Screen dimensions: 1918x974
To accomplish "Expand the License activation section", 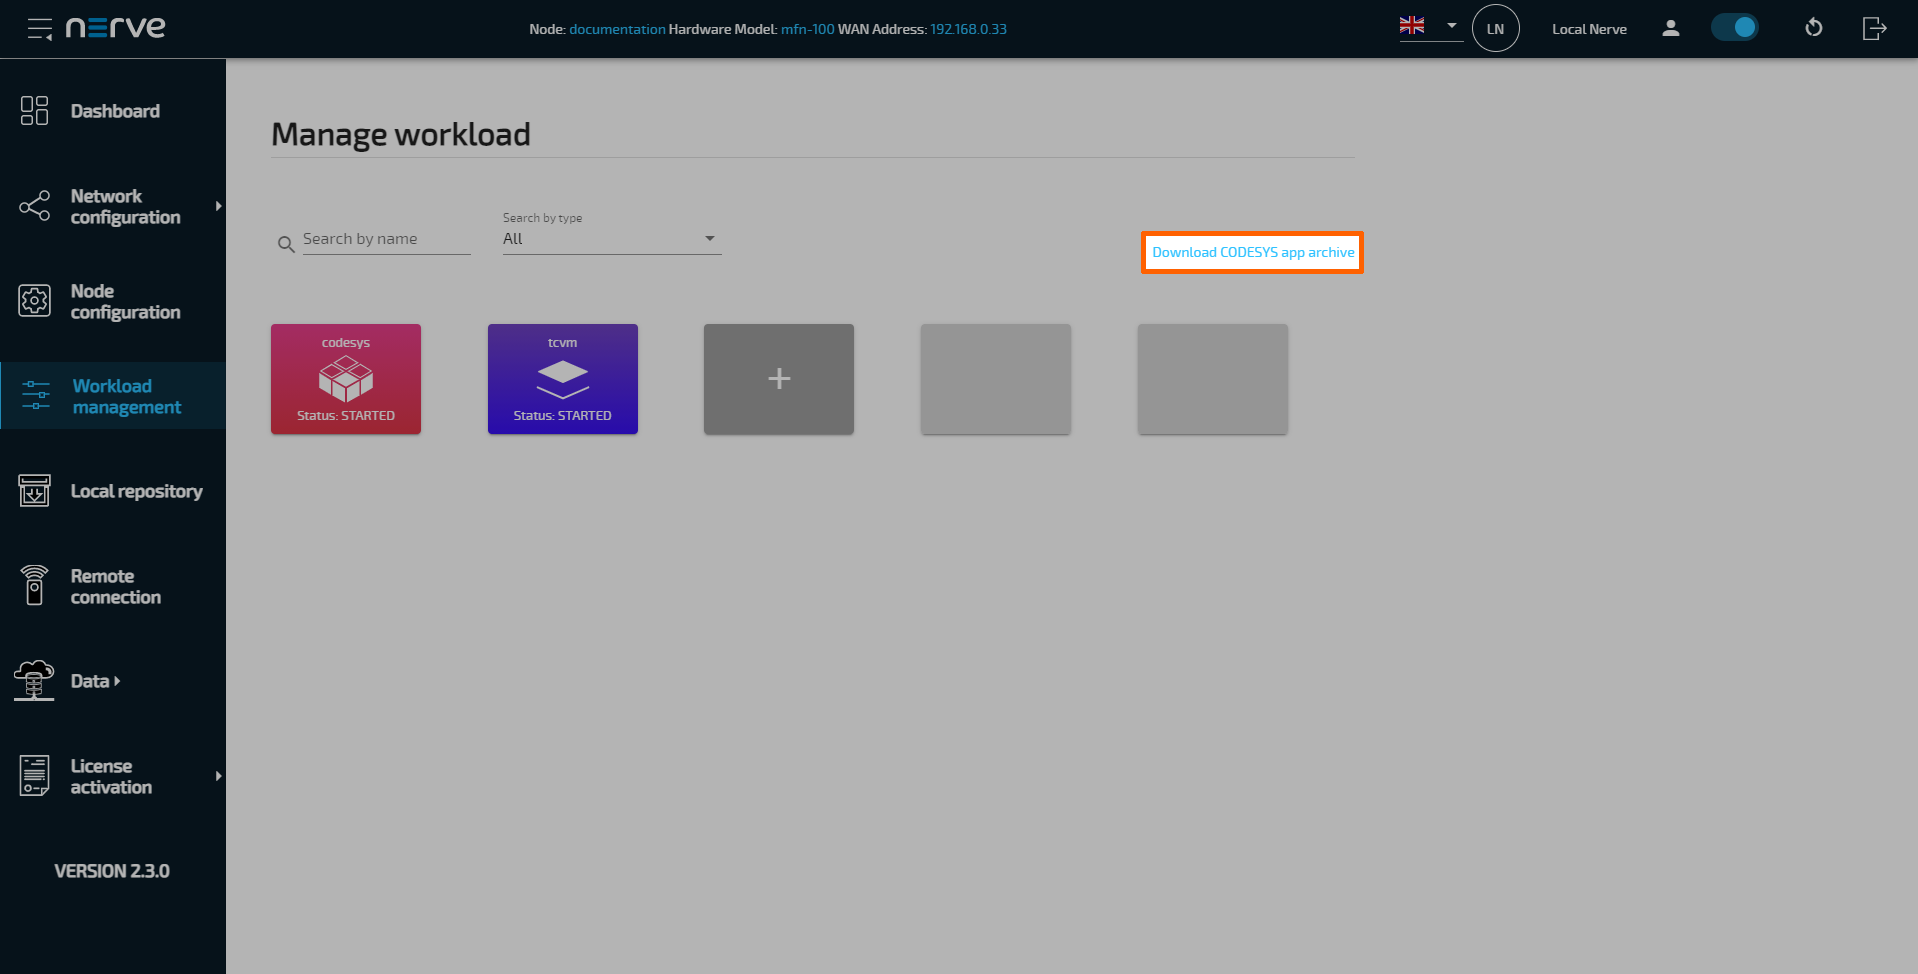I will 113,775.
